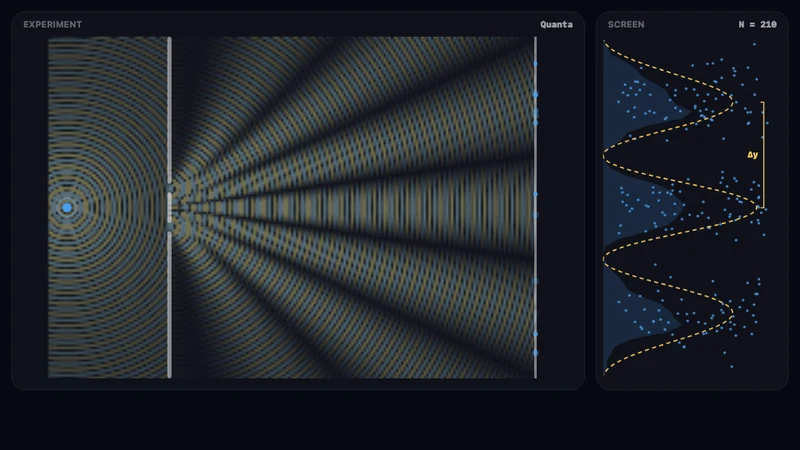
Task: Click the double-slit opening in barrier
Action: tap(169, 208)
